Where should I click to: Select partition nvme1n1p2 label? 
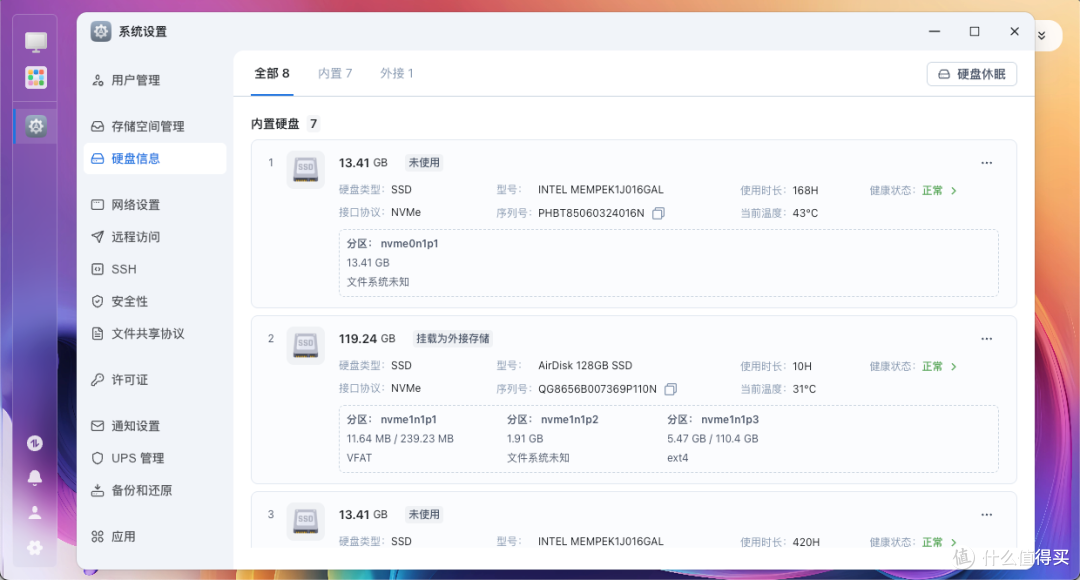click(x=570, y=420)
